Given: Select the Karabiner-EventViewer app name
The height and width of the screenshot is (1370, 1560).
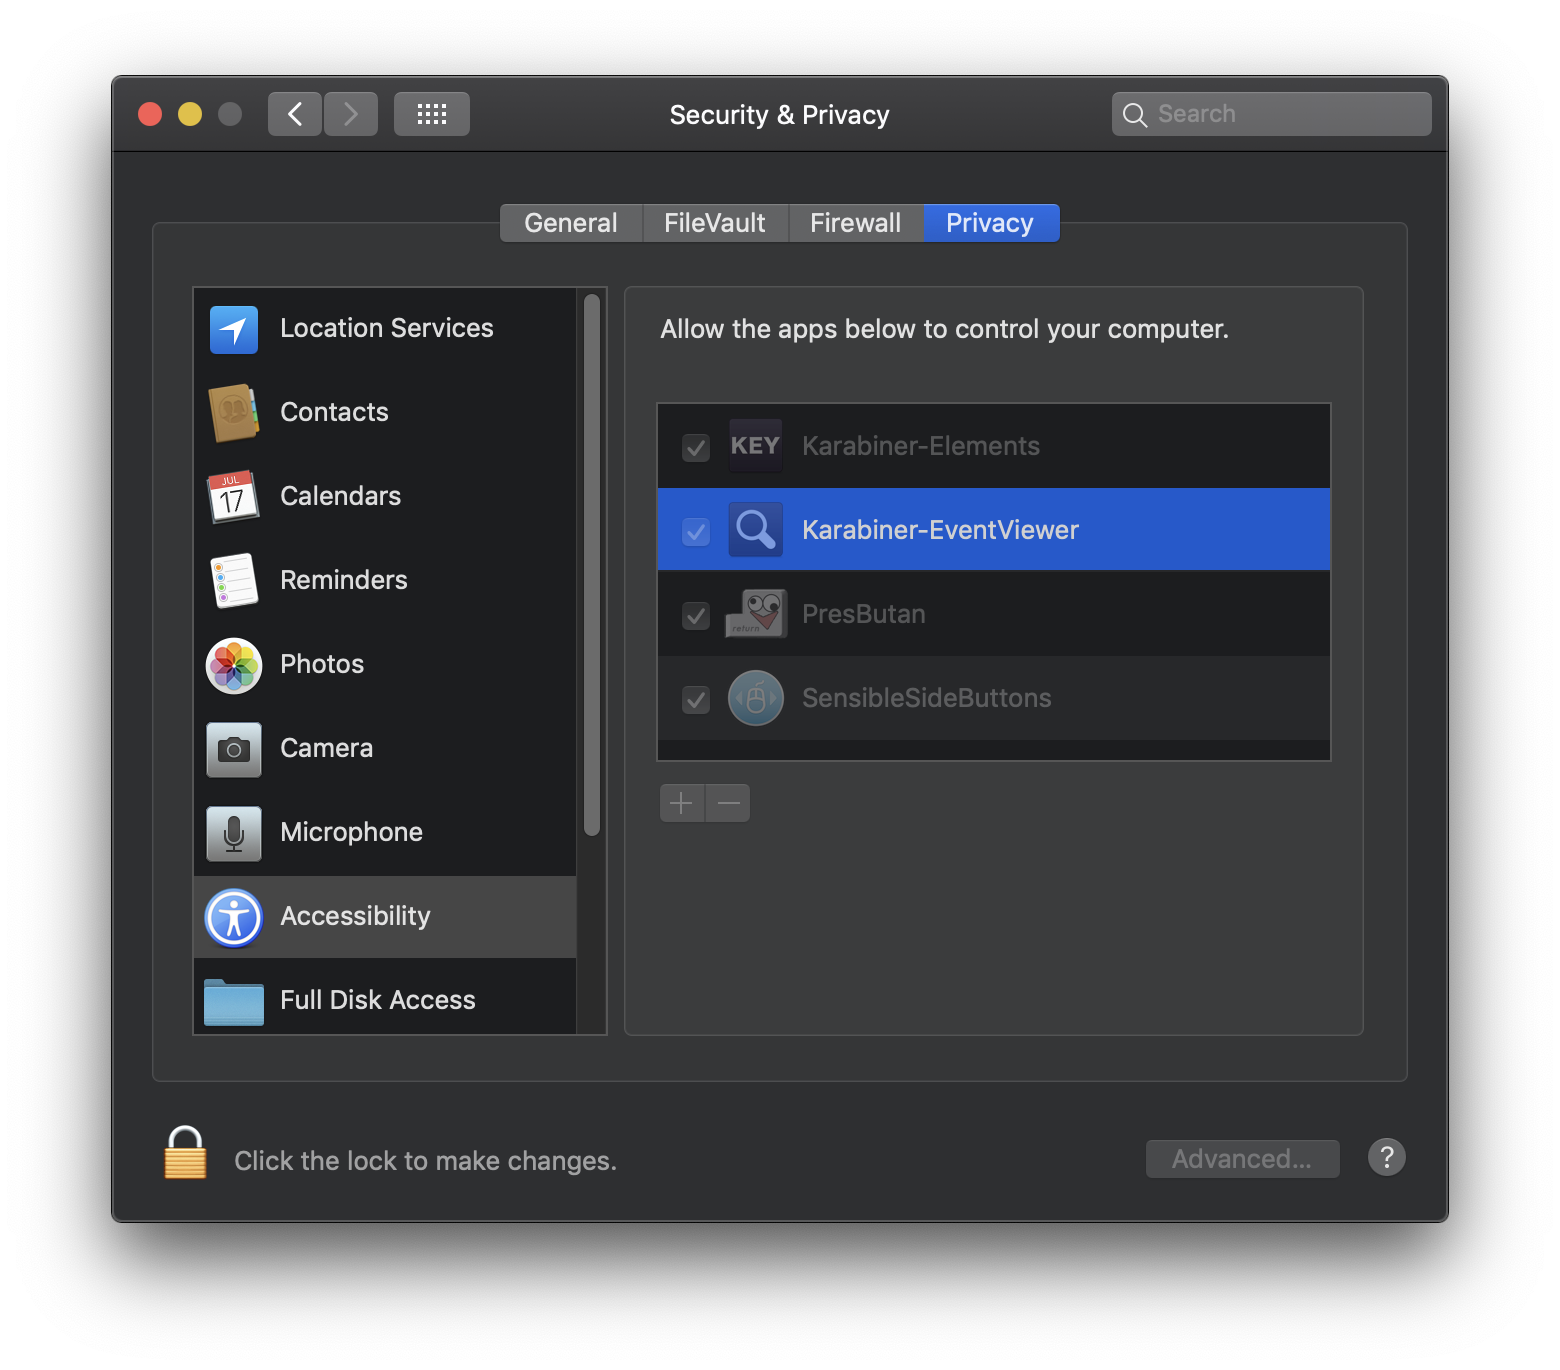Looking at the screenshot, I should click(940, 530).
